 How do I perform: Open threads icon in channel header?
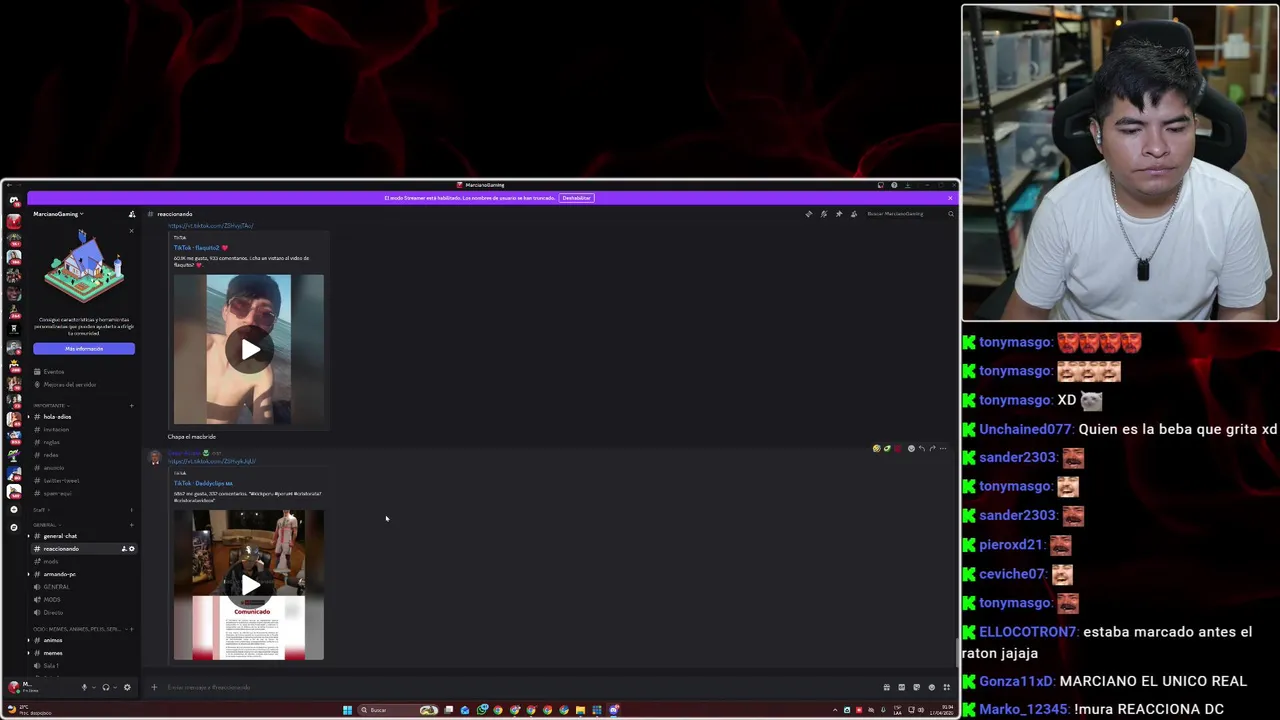click(809, 214)
